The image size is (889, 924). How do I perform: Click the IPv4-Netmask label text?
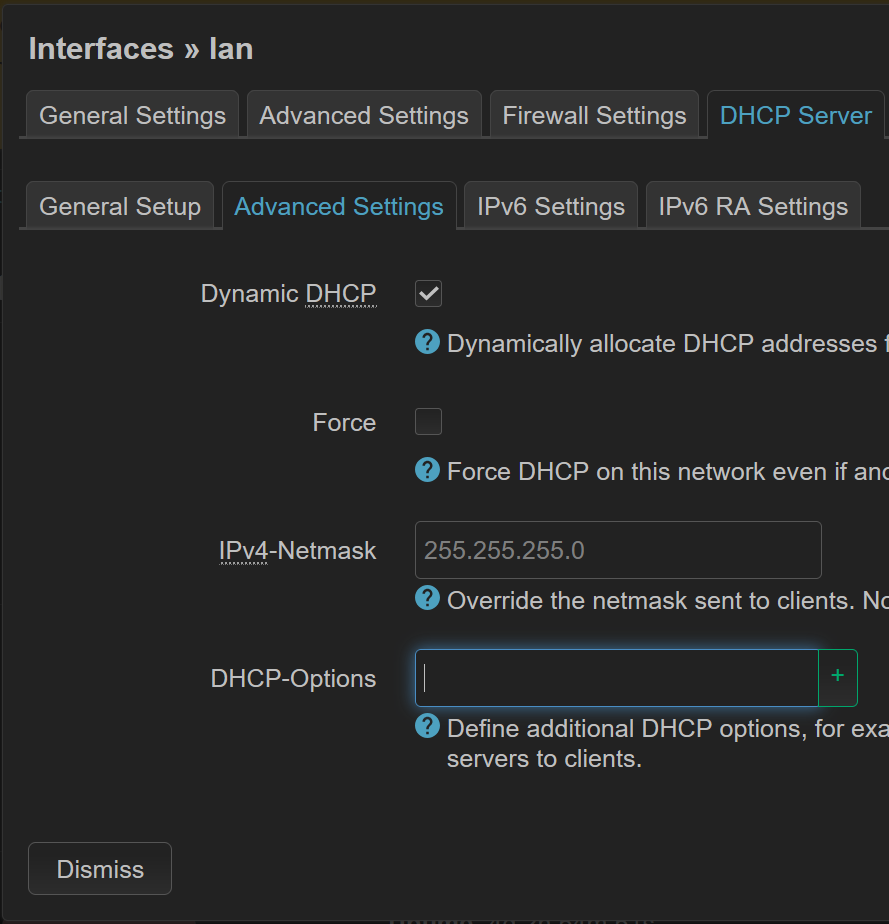click(x=297, y=550)
